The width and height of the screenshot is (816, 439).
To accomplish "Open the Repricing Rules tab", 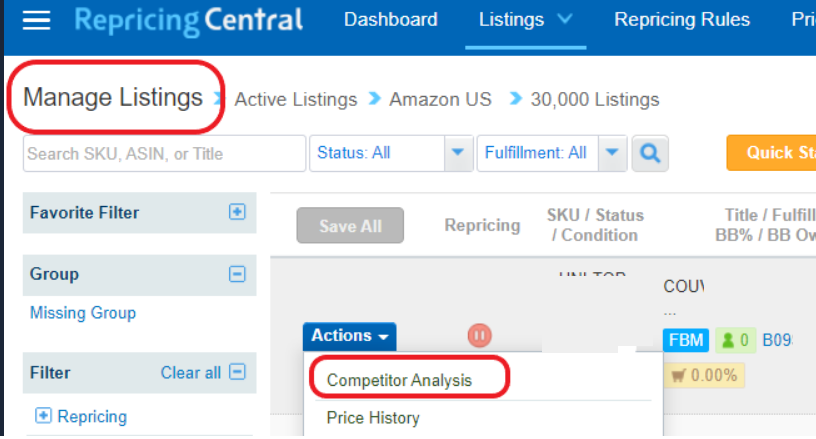I will [x=682, y=20].
